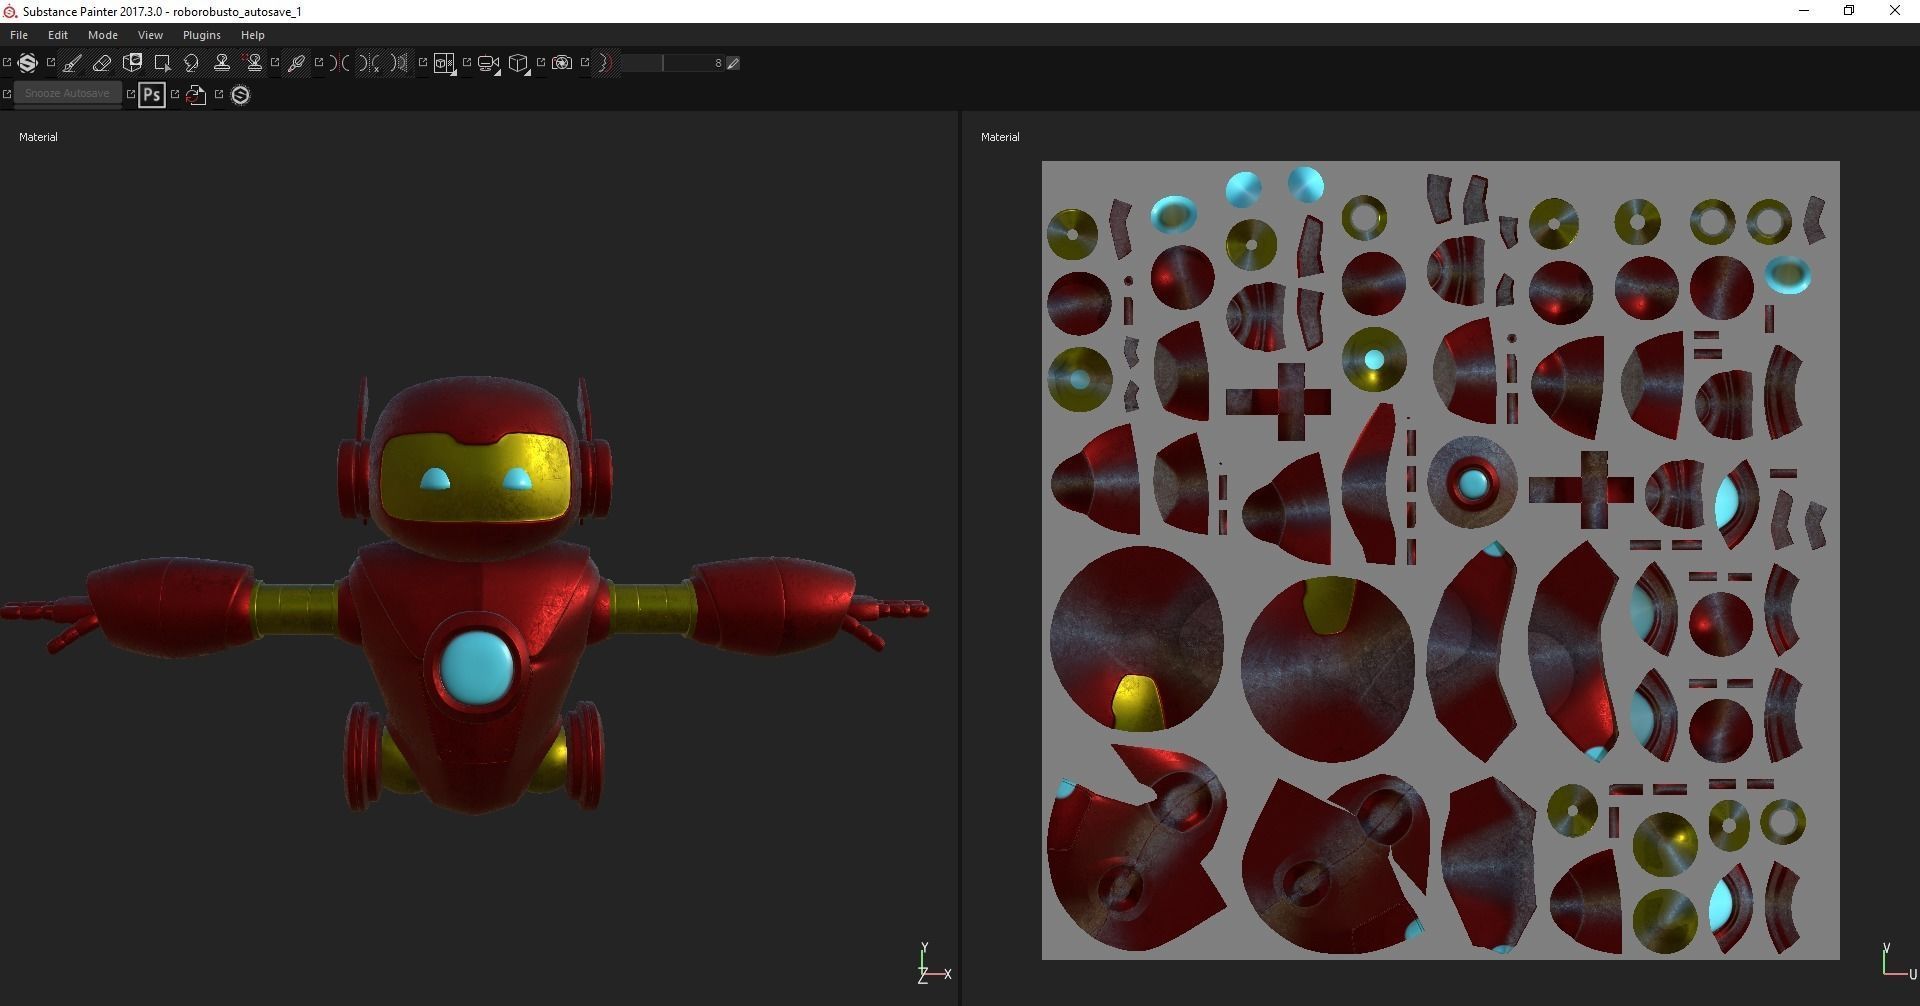The image size is (1920, 1006).
Task: Select the Material Picker eyedropper tool
Action: pos(296,63)
